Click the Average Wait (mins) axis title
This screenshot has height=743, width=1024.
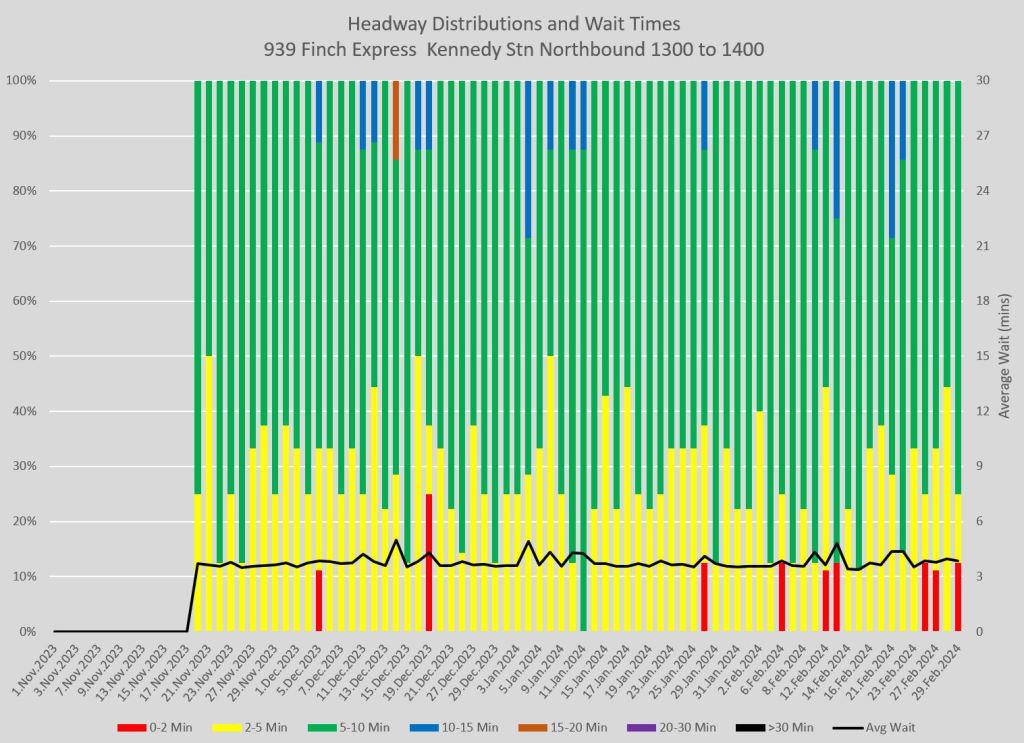1002,356
